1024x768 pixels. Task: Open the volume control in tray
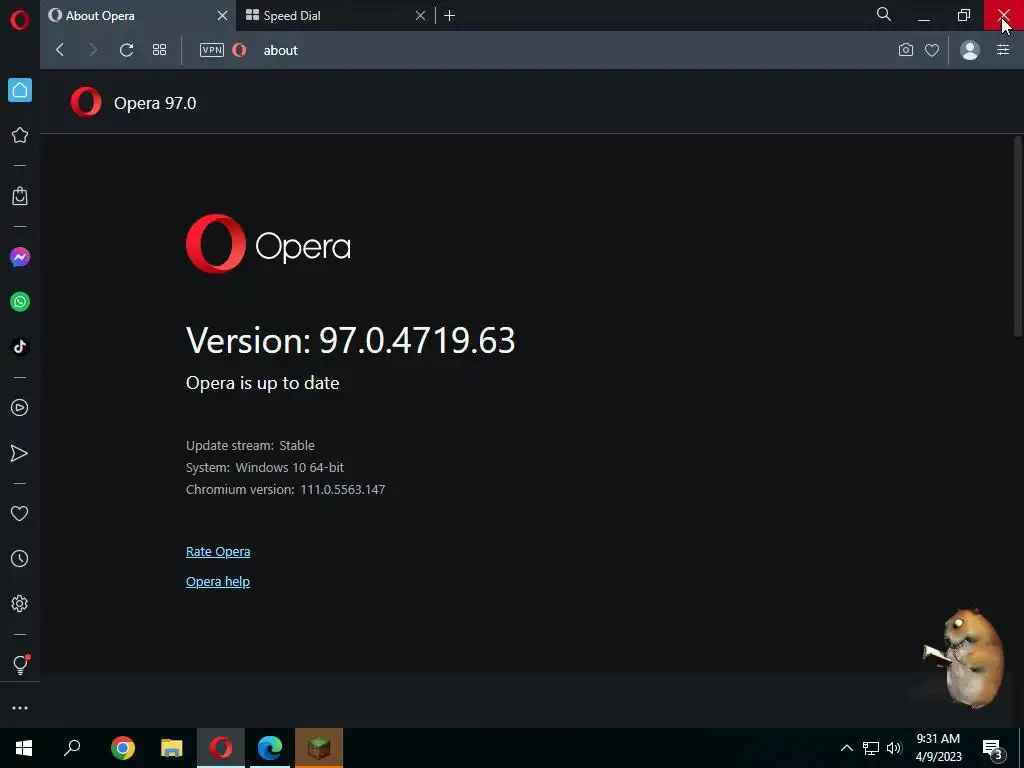click(894, 748)
